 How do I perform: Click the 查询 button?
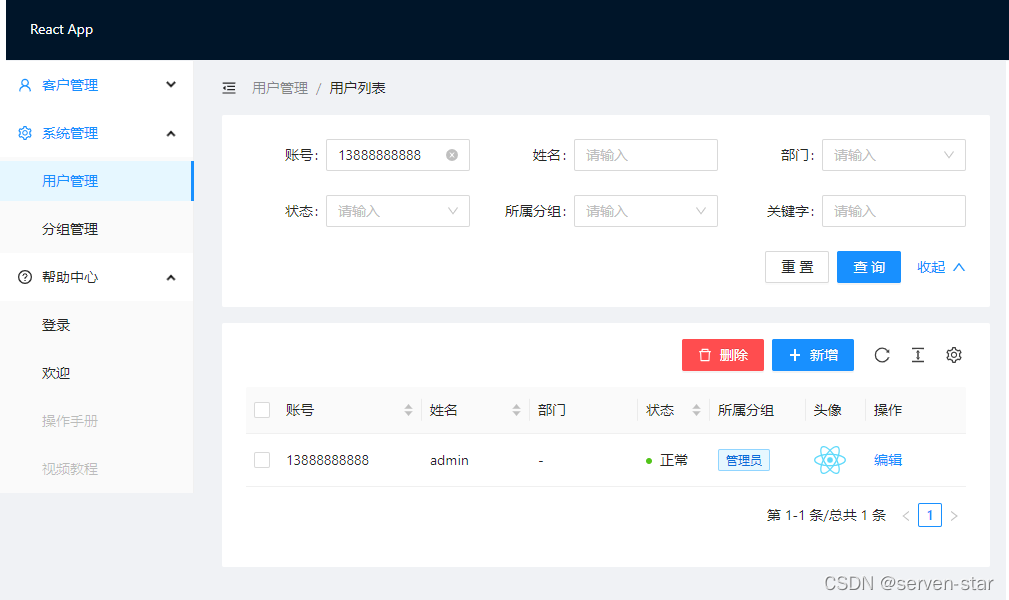click(869, 267)
